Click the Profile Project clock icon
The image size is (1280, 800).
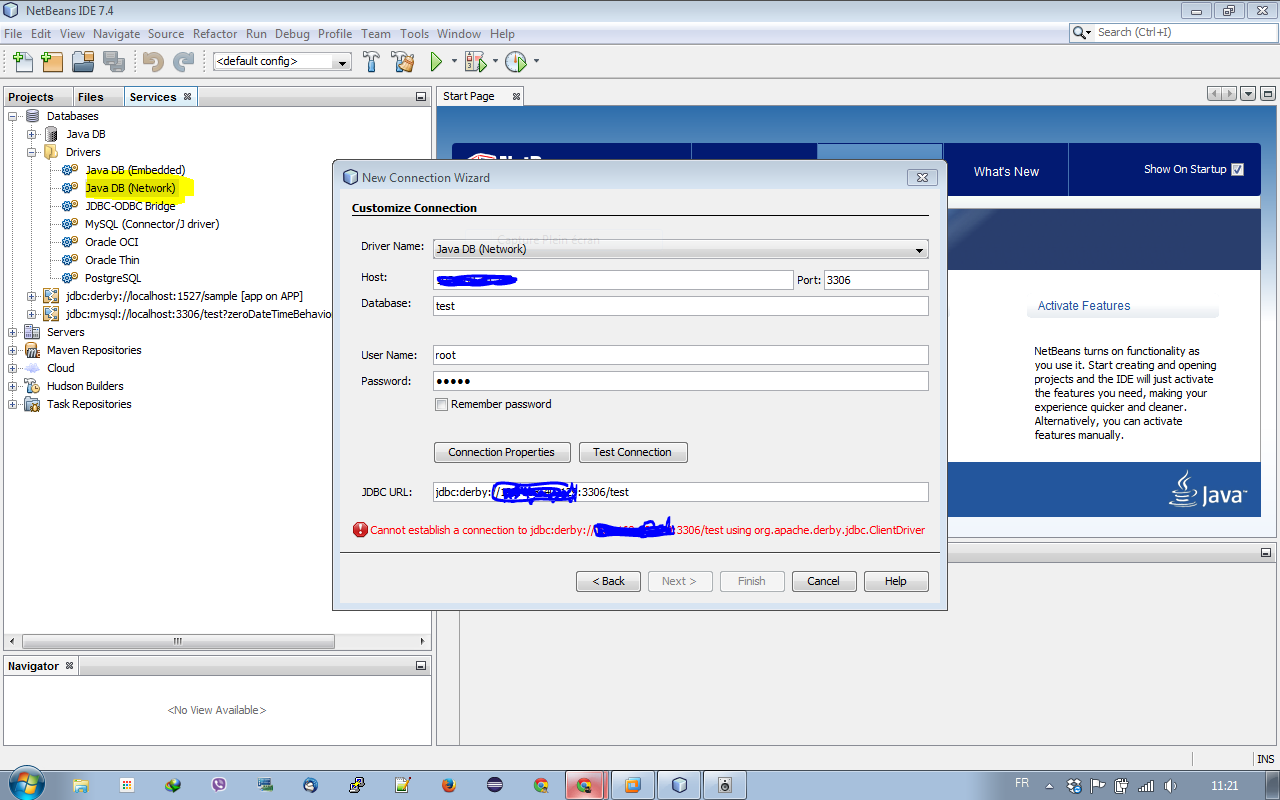515,61
